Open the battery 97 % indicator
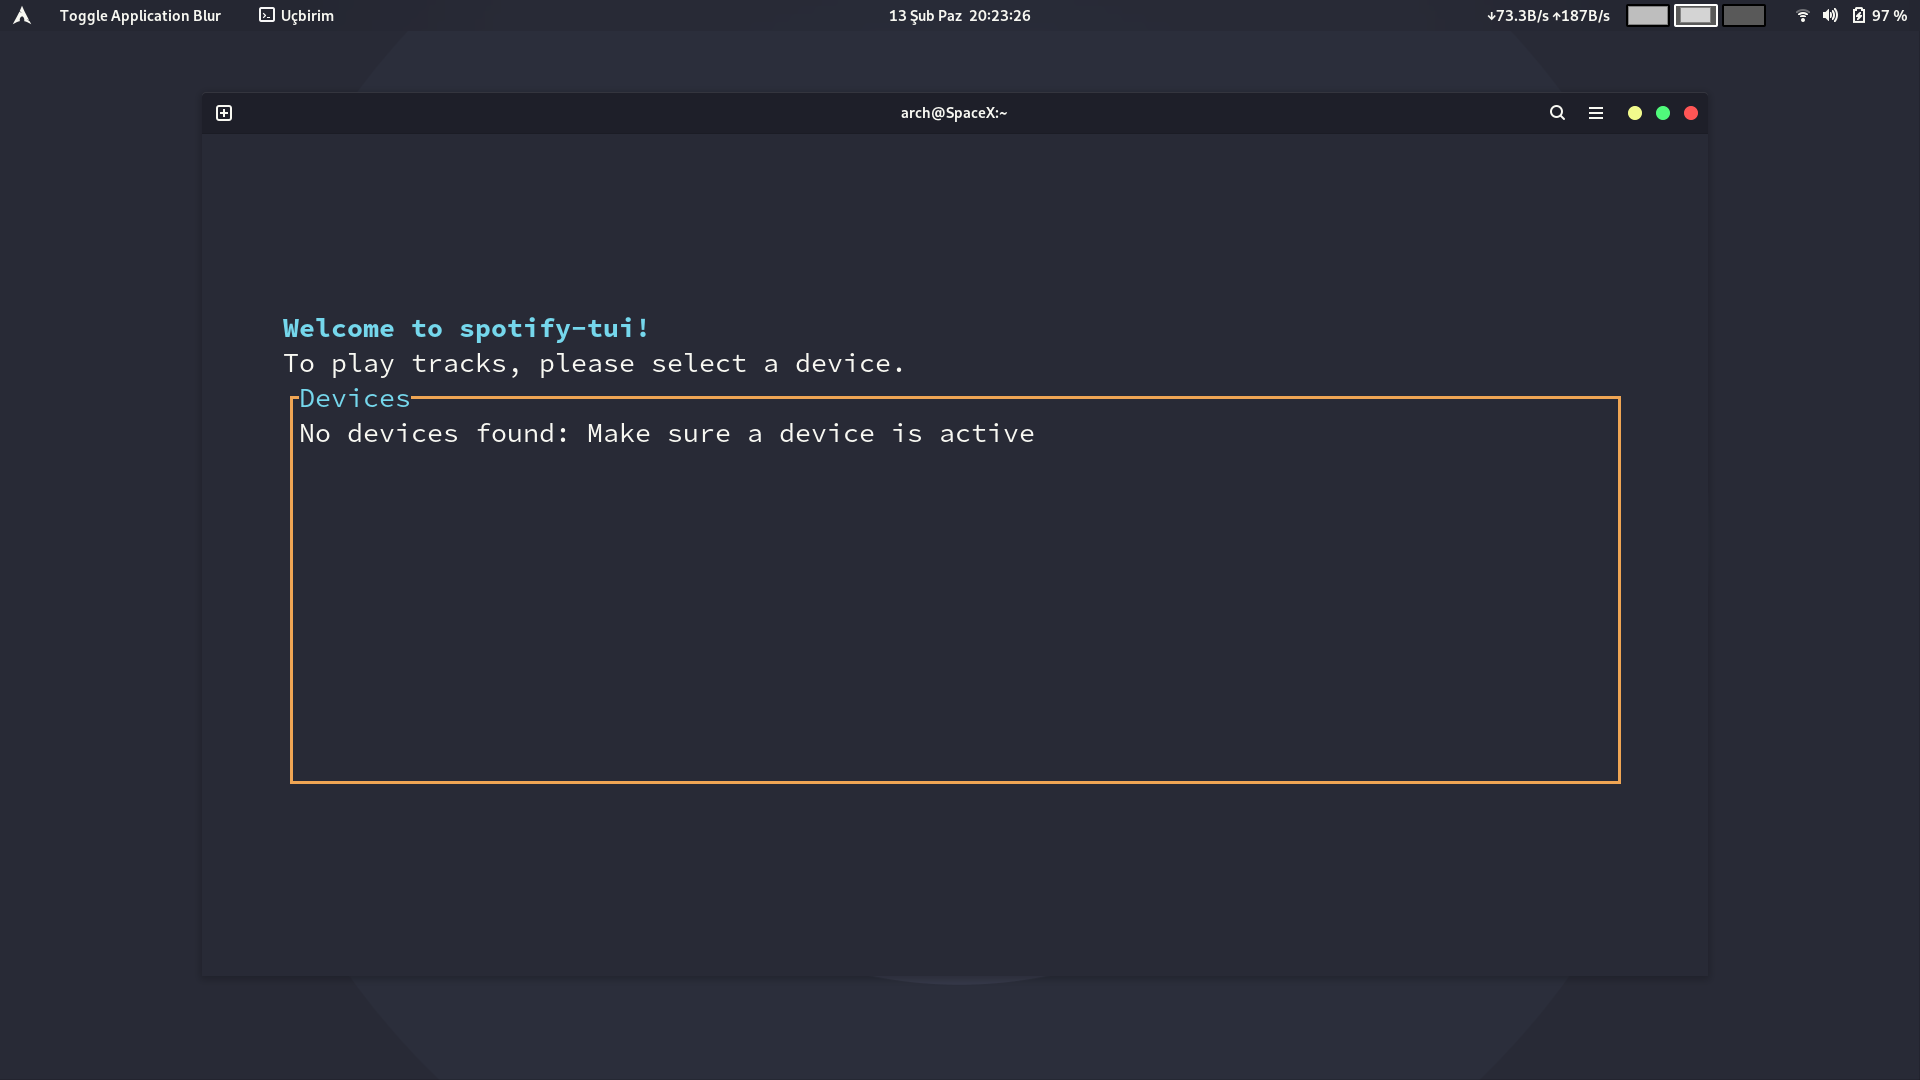1920x1080 pixels. click(x=1880, y=15)
